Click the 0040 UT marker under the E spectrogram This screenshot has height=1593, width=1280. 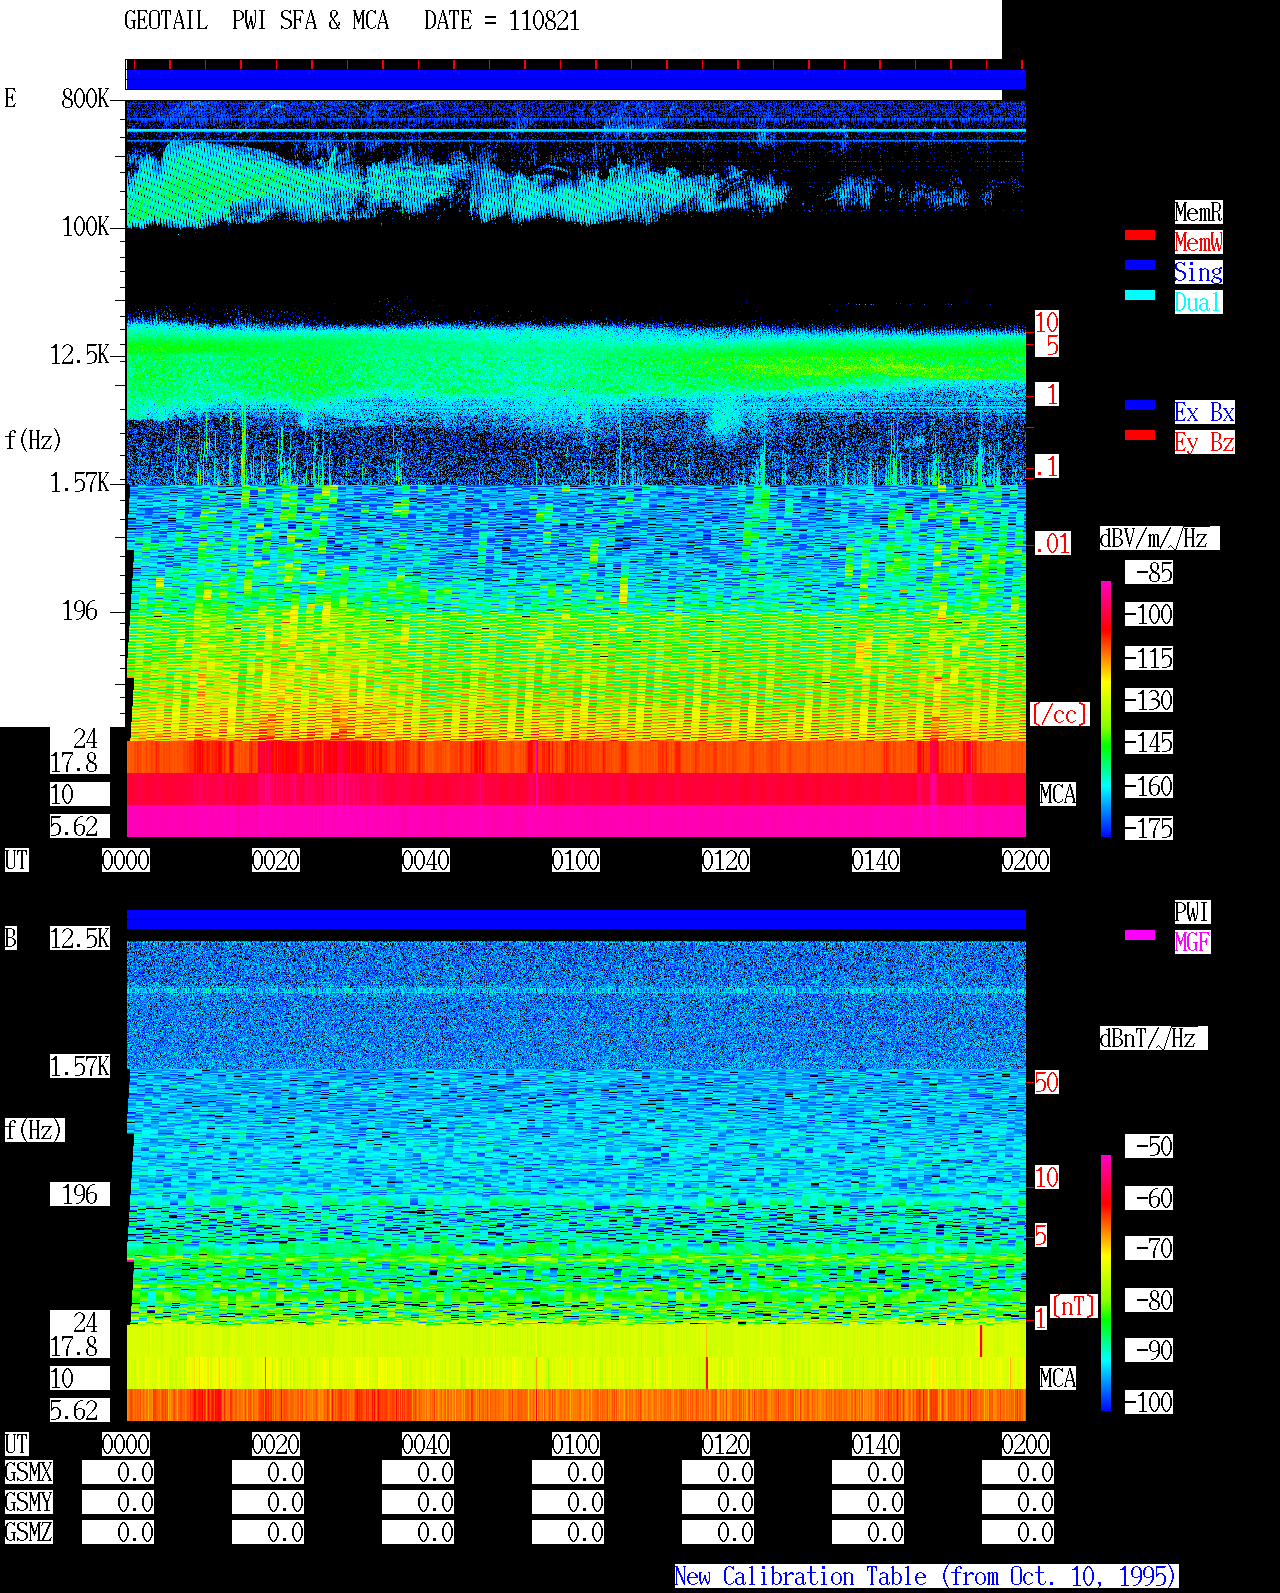[x=426, y=860]
